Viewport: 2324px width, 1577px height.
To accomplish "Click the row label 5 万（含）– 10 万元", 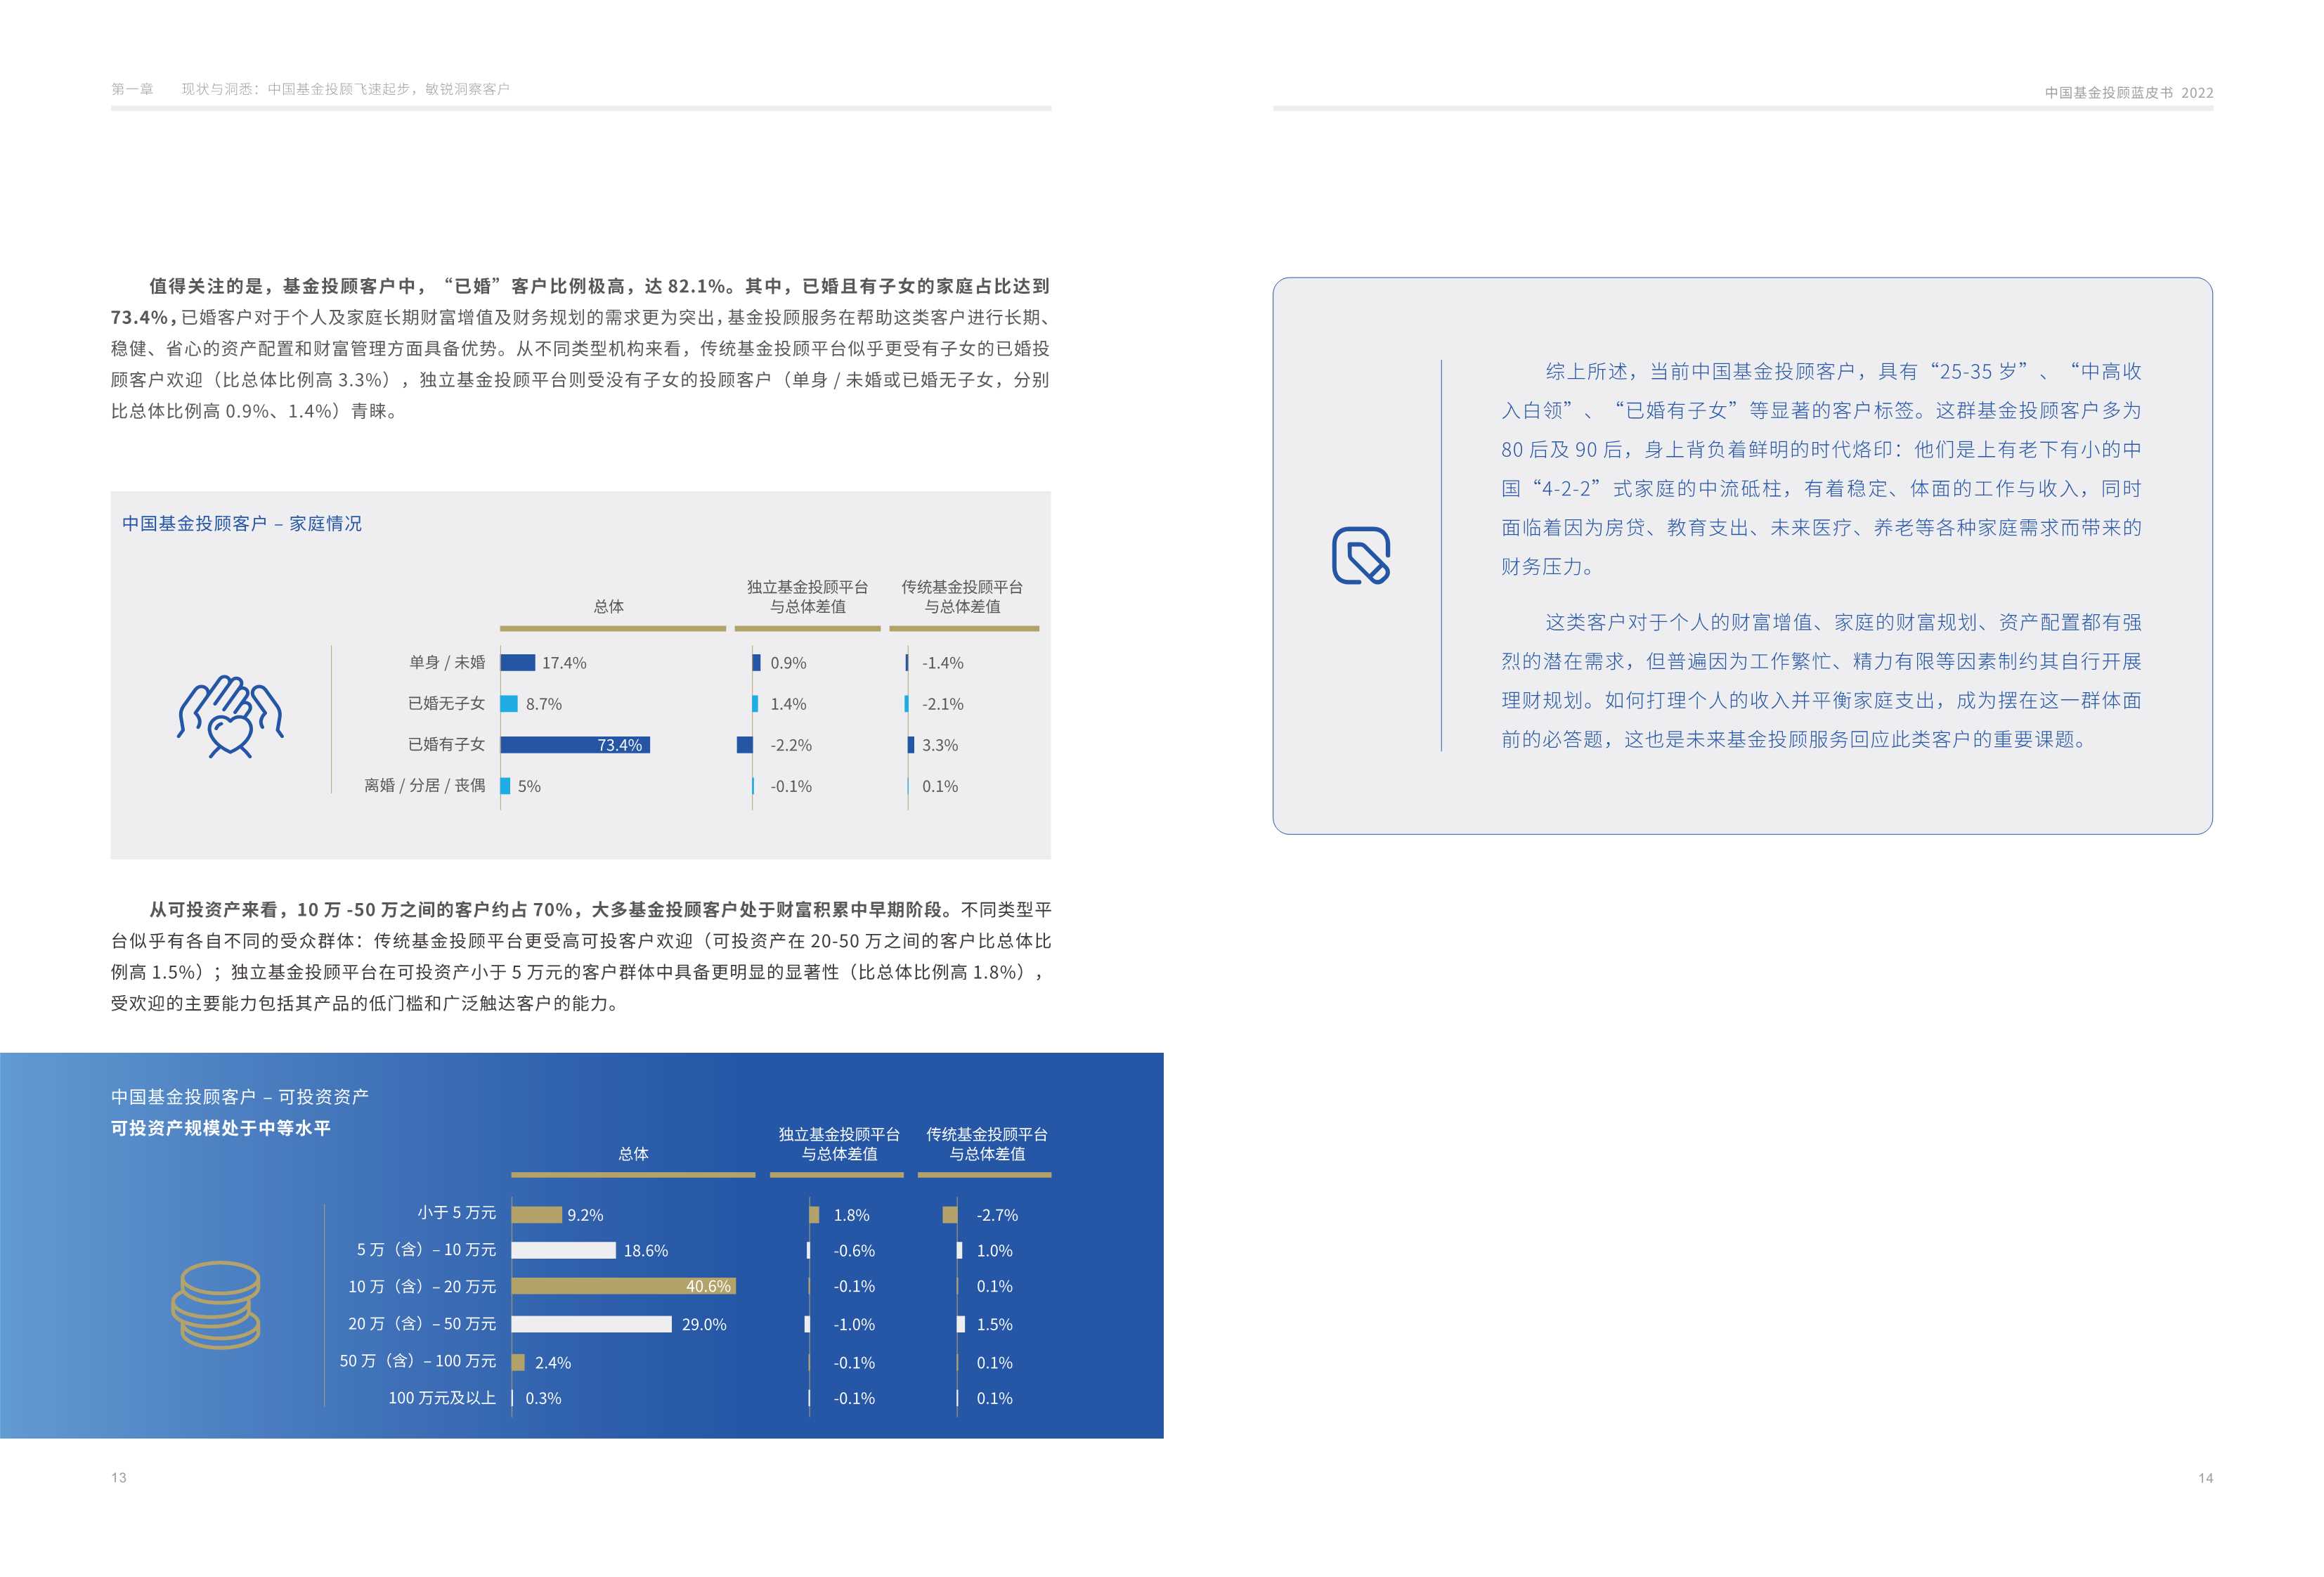I will [427, 1249].
